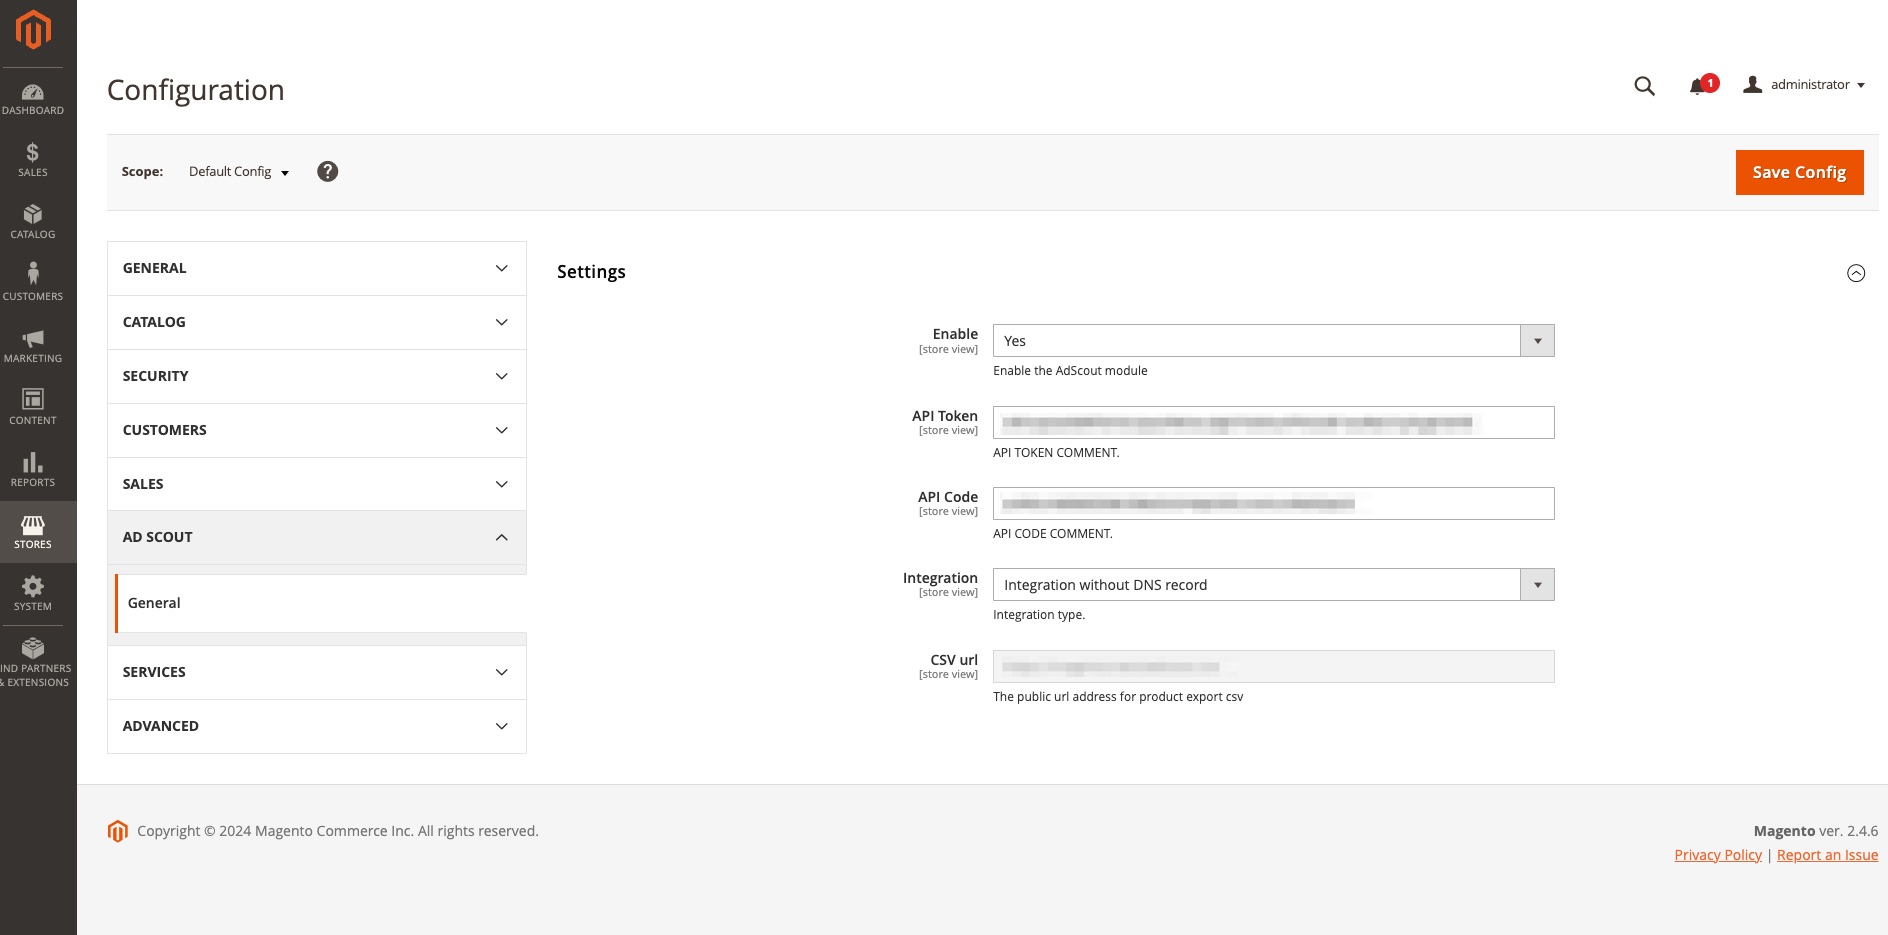Select the General tab under Ad Scout
Viewport: 1888px width, 935px height.
click(x=321, y=603)
